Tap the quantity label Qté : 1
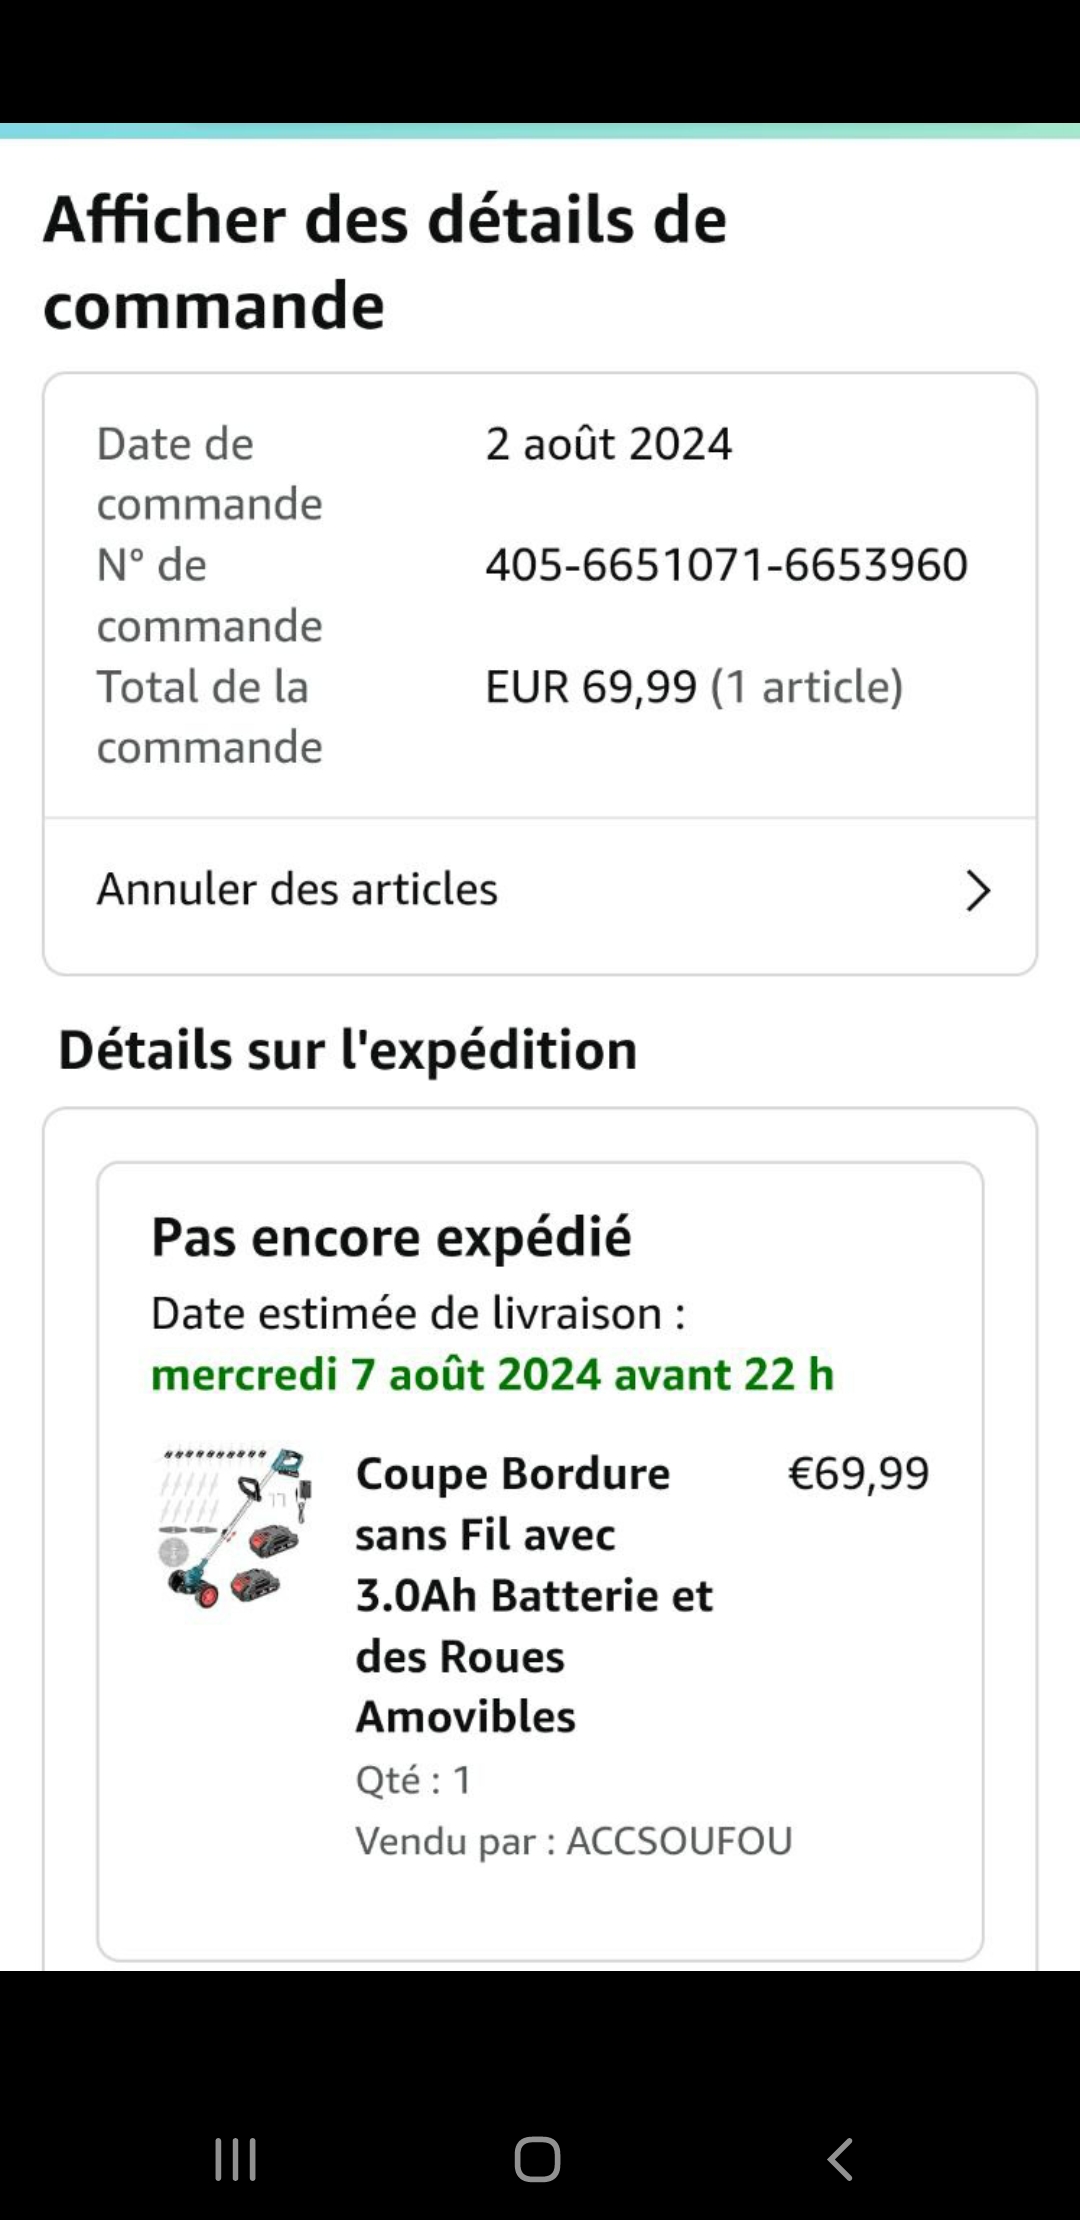1080x2220 pixels. [413, 1780]
